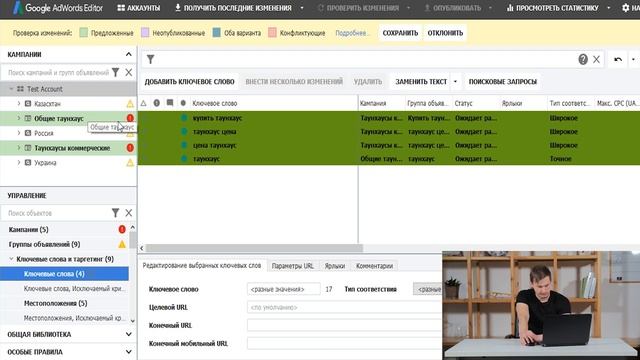Screen dimensions: 640x360
Task: Expand the Казахстан campaign
Action: click(18, 104)
